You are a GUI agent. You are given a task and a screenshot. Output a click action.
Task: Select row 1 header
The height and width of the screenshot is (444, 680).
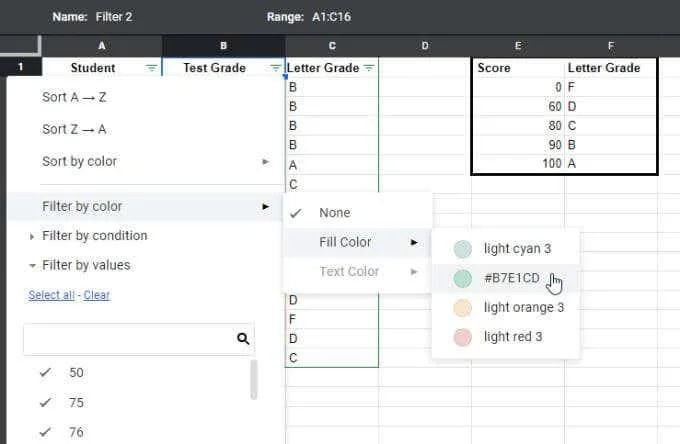point(20,67)
